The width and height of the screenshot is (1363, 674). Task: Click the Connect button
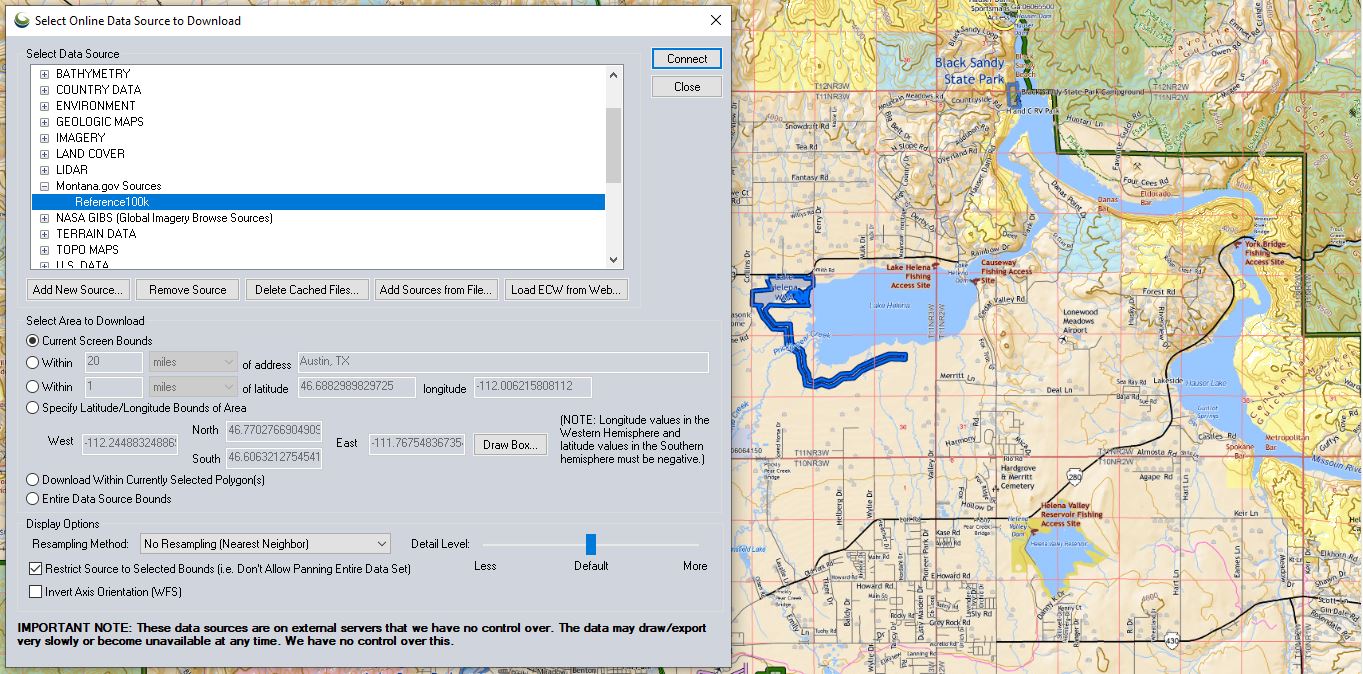tap(687, 59)
